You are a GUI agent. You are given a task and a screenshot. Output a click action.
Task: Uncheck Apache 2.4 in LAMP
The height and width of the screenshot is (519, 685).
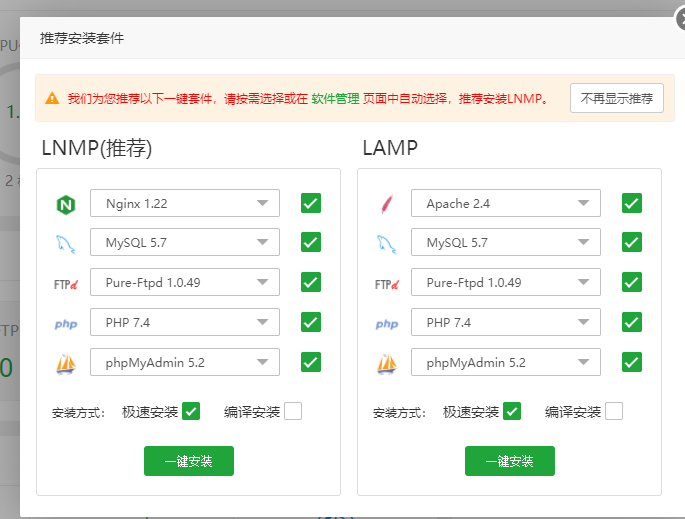coord(632,203)
